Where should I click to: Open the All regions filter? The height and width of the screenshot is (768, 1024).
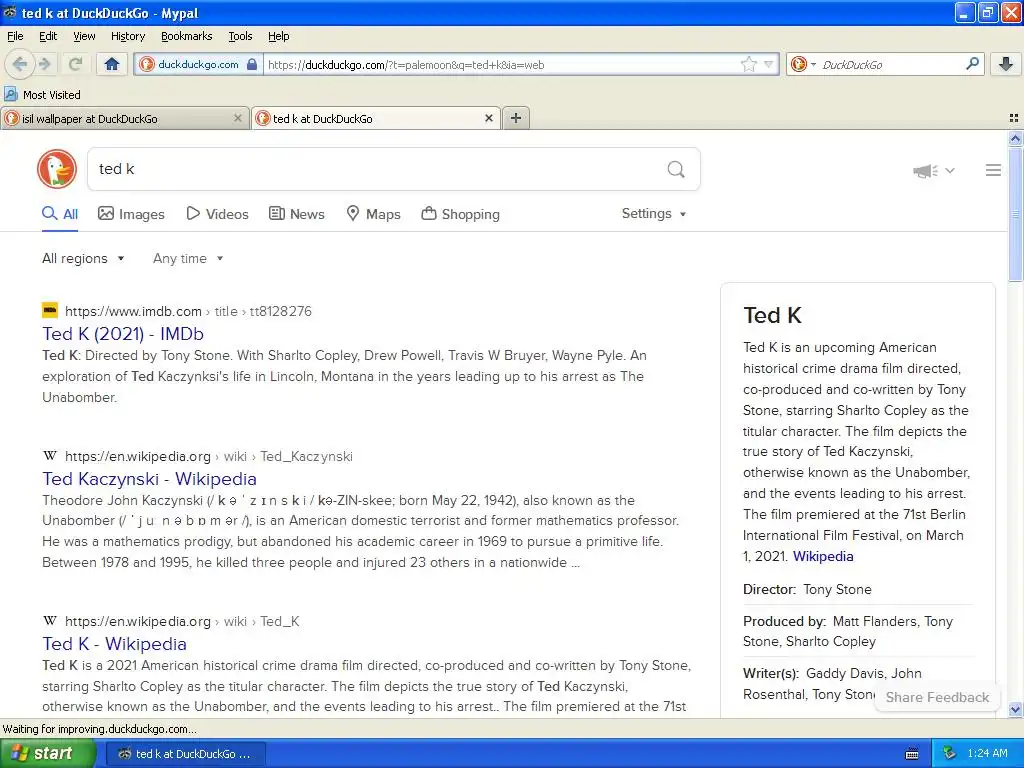tap(83, 259)
